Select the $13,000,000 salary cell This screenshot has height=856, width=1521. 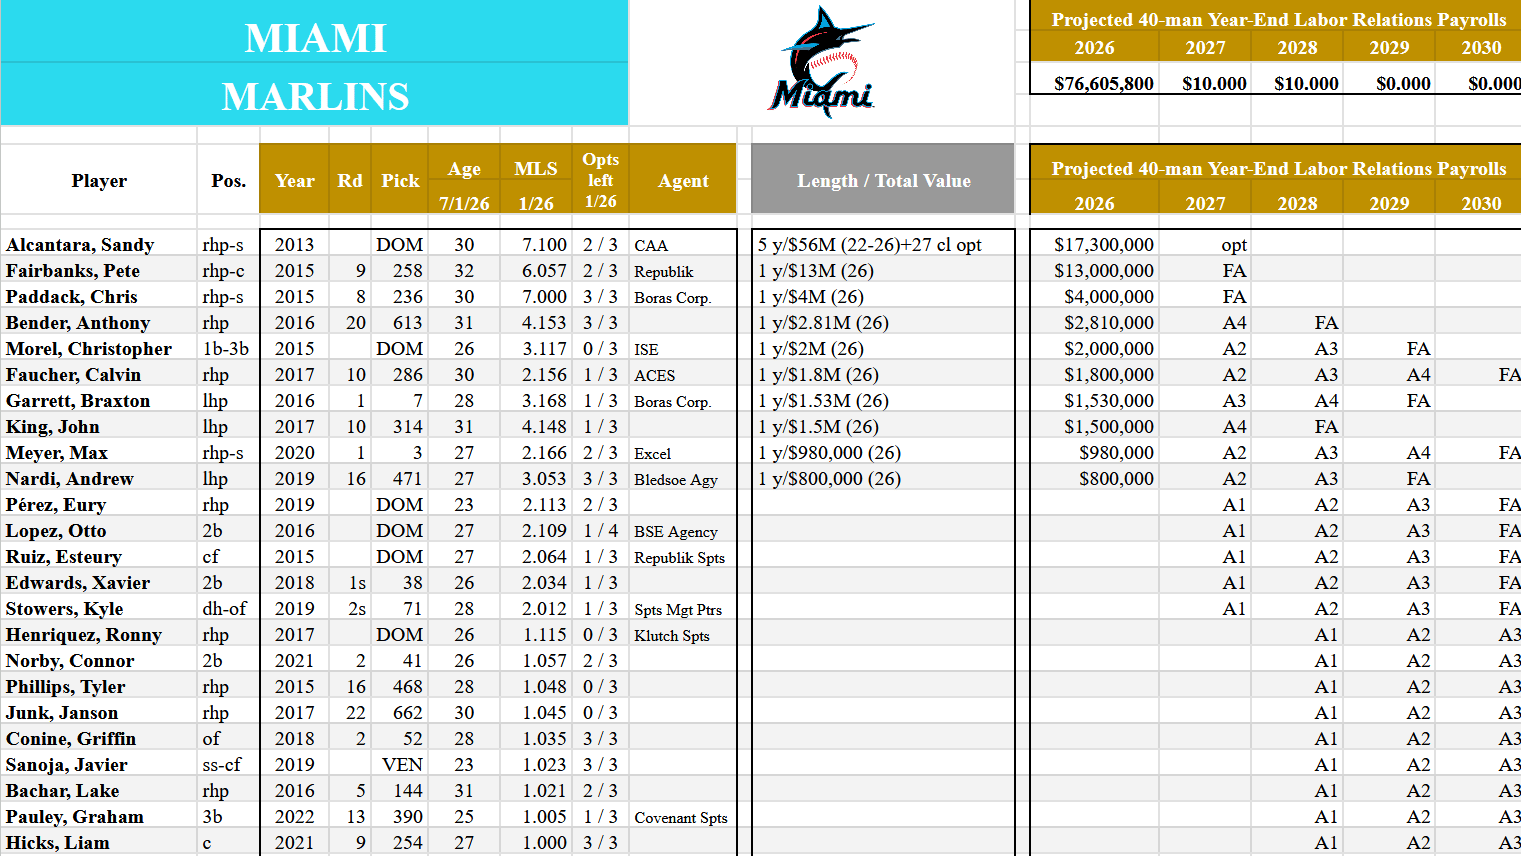point(1094,270)
